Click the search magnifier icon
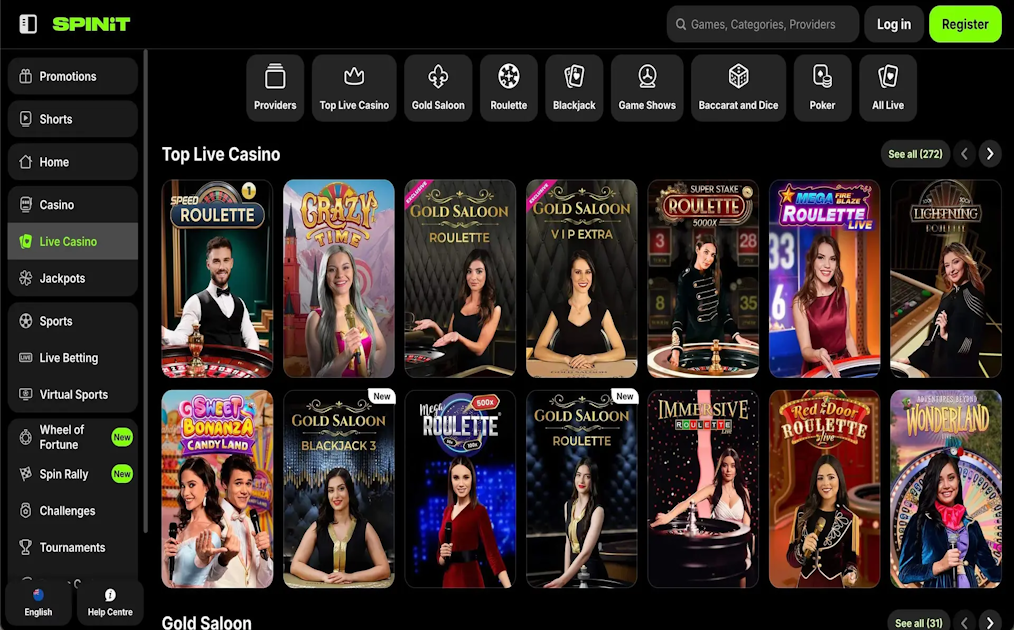This screenshot has width=1014, height=630. (680, 25)
